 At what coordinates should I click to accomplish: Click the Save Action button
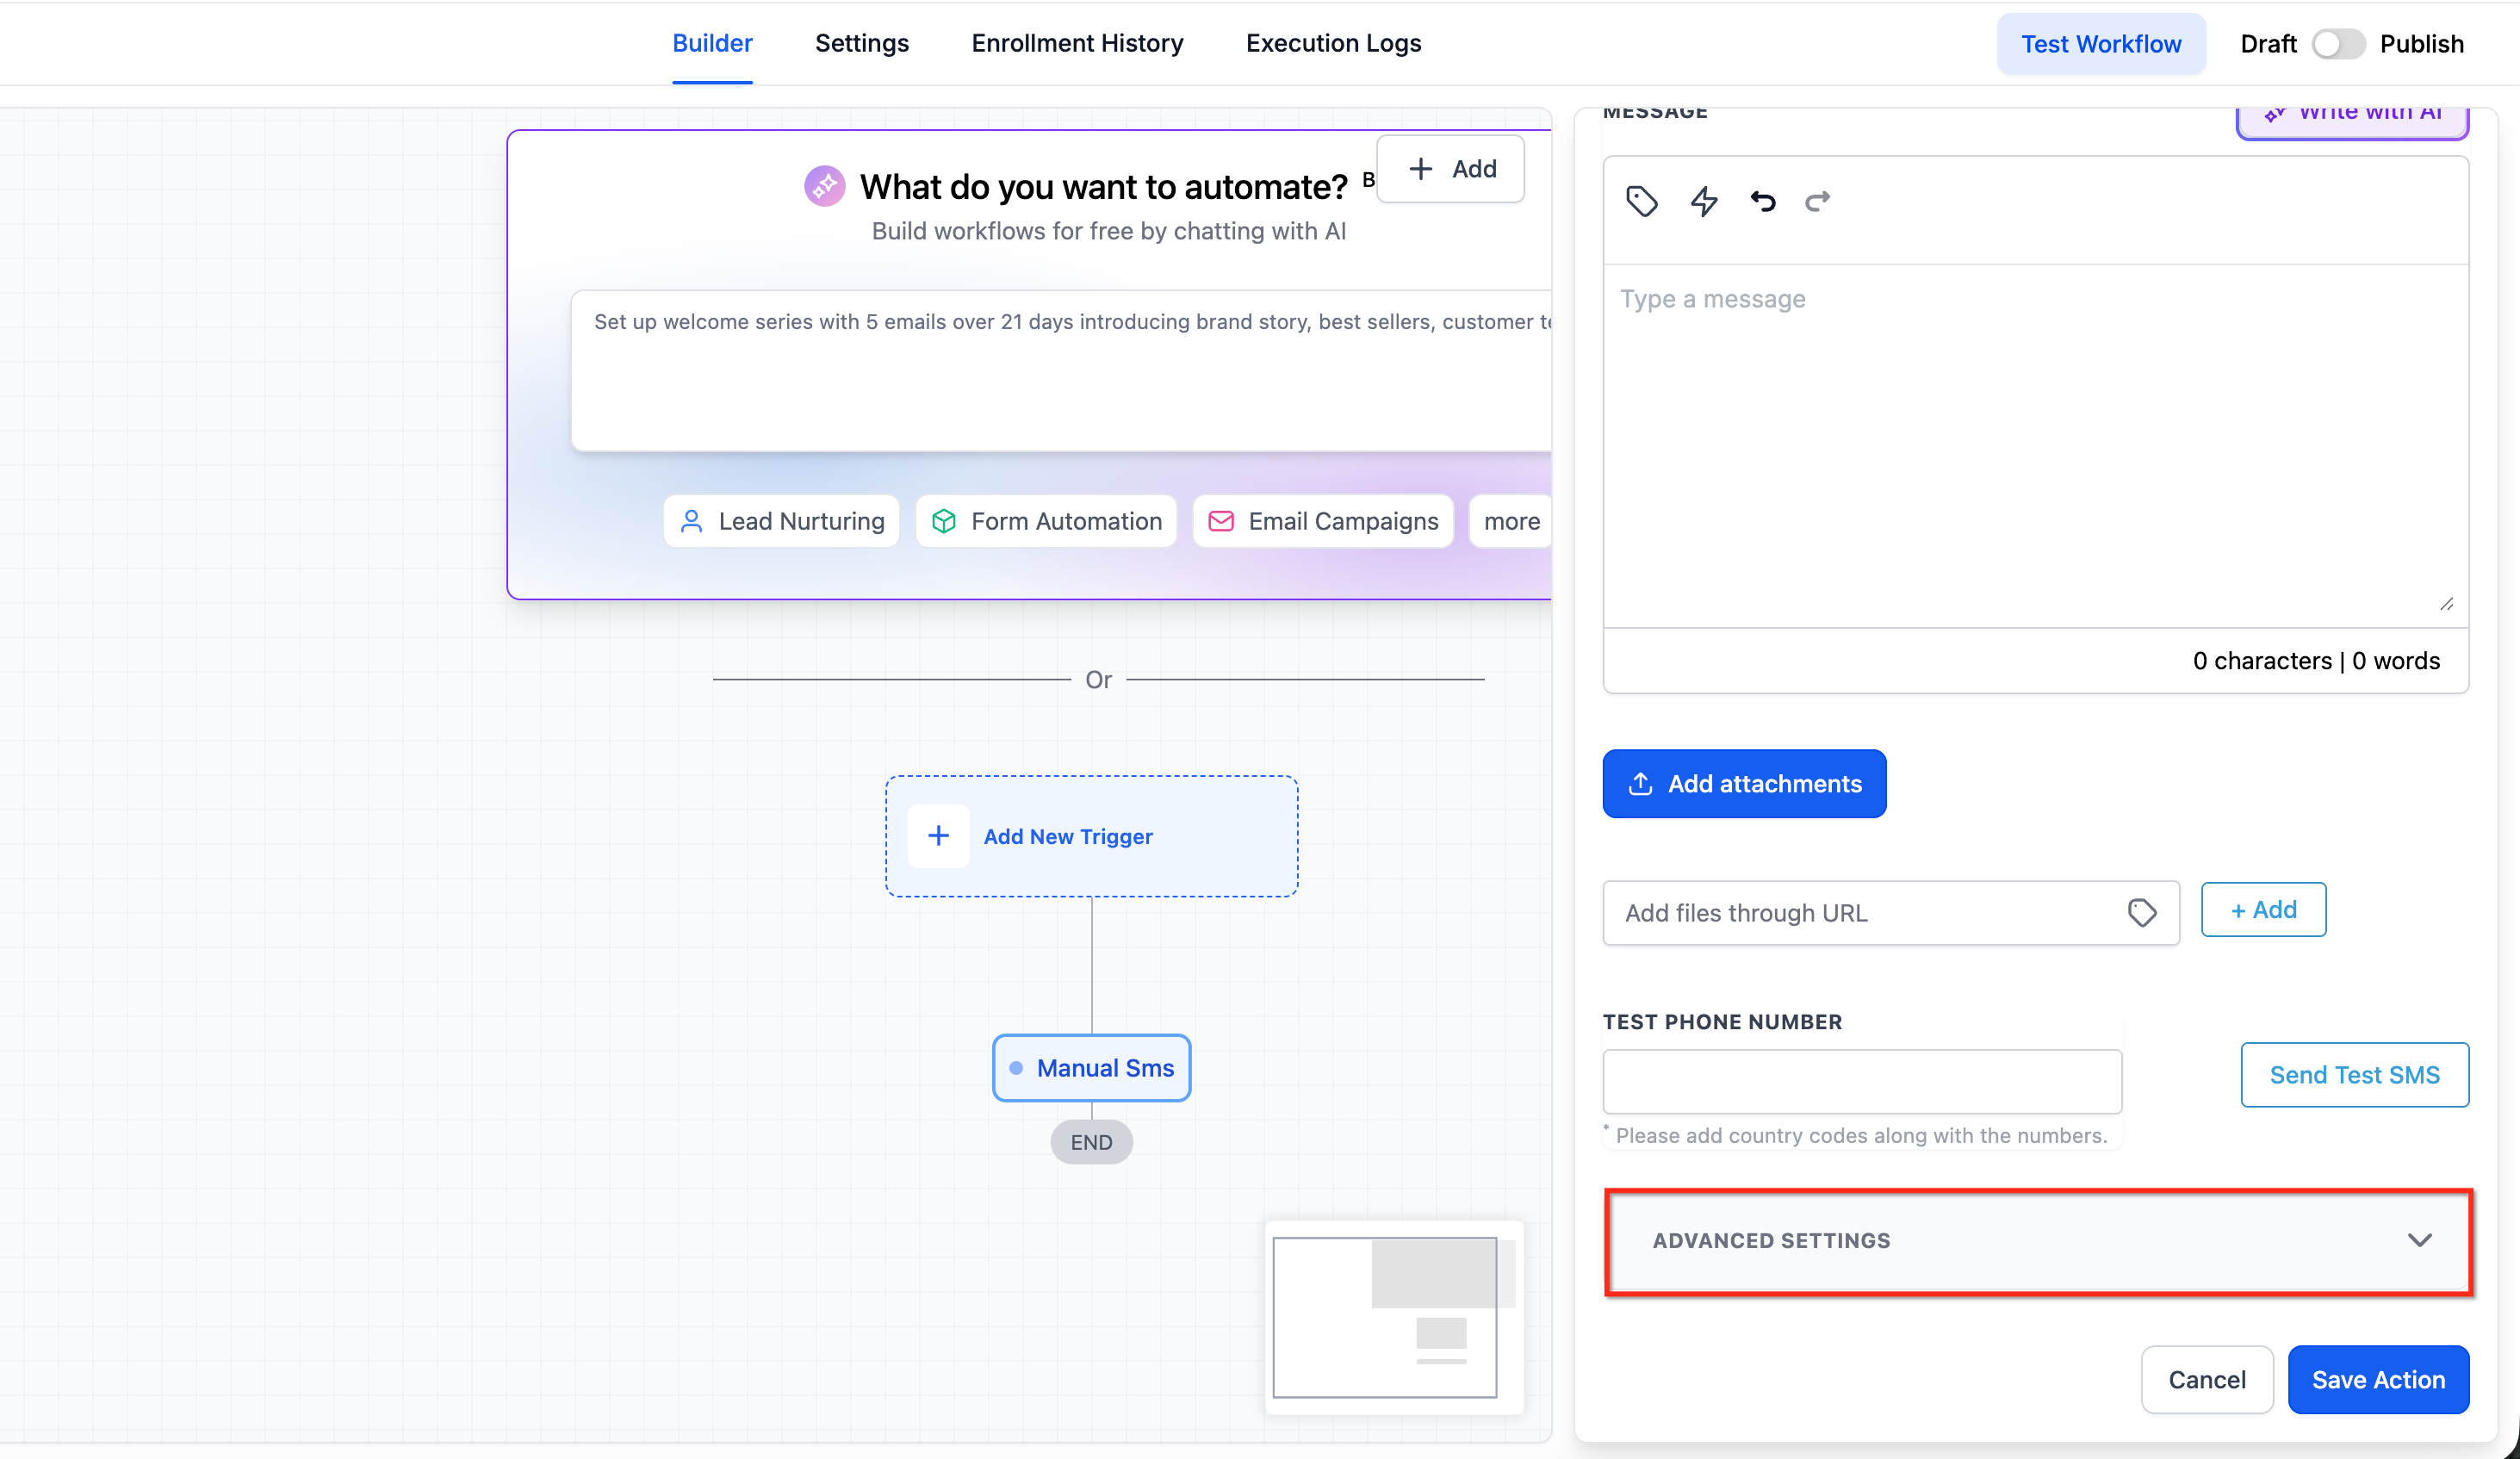pyautogui.click(x=2377, y=1379)
